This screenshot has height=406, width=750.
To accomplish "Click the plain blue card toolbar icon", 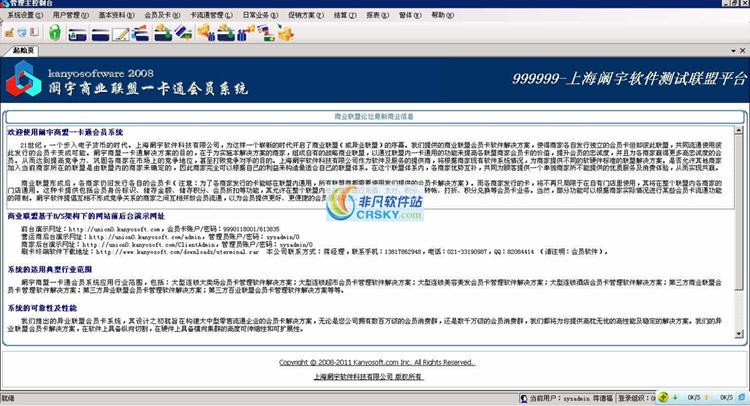I will [100, 34].
